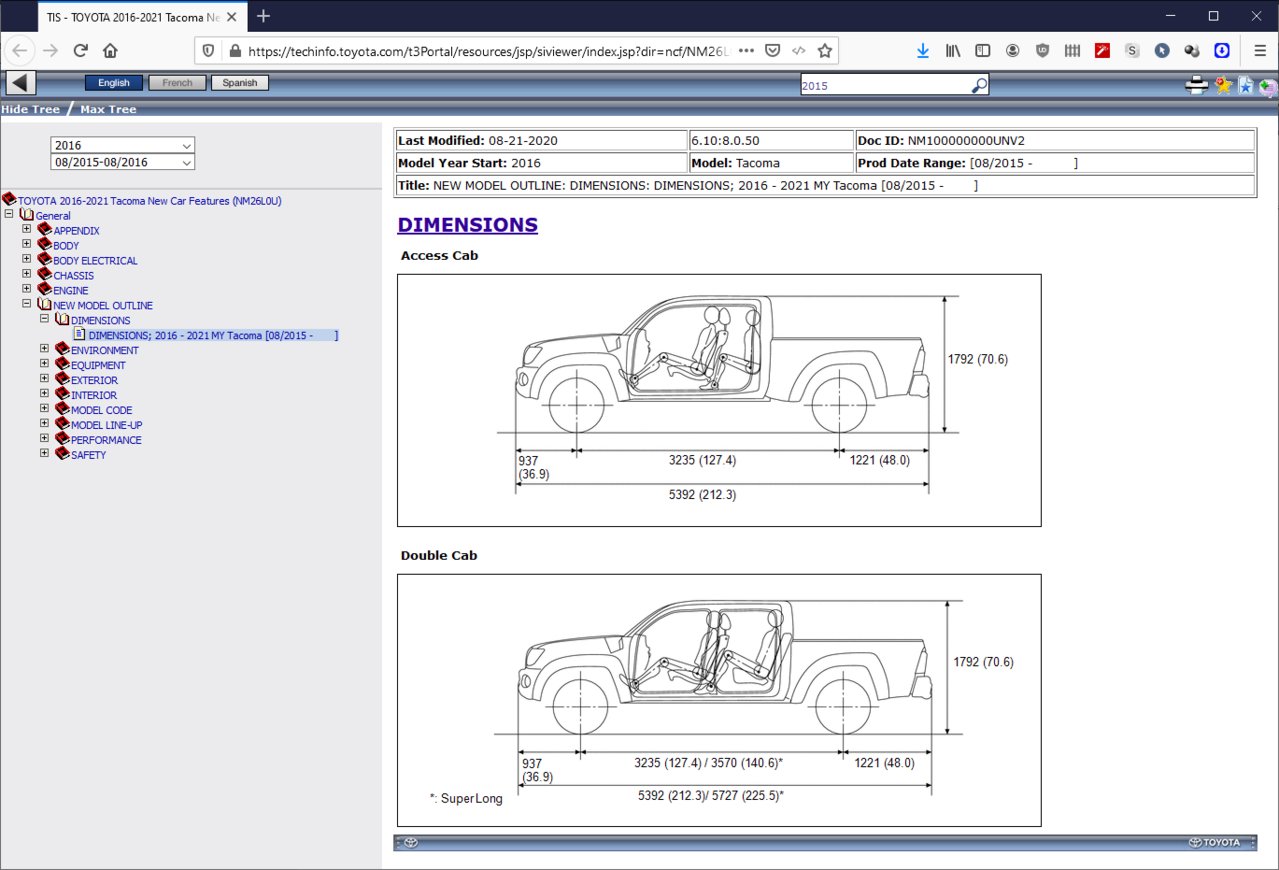This screenshot has height=870, width=1279.
Task: Open the EXTERIOR tree item
Action: (94, 381)
